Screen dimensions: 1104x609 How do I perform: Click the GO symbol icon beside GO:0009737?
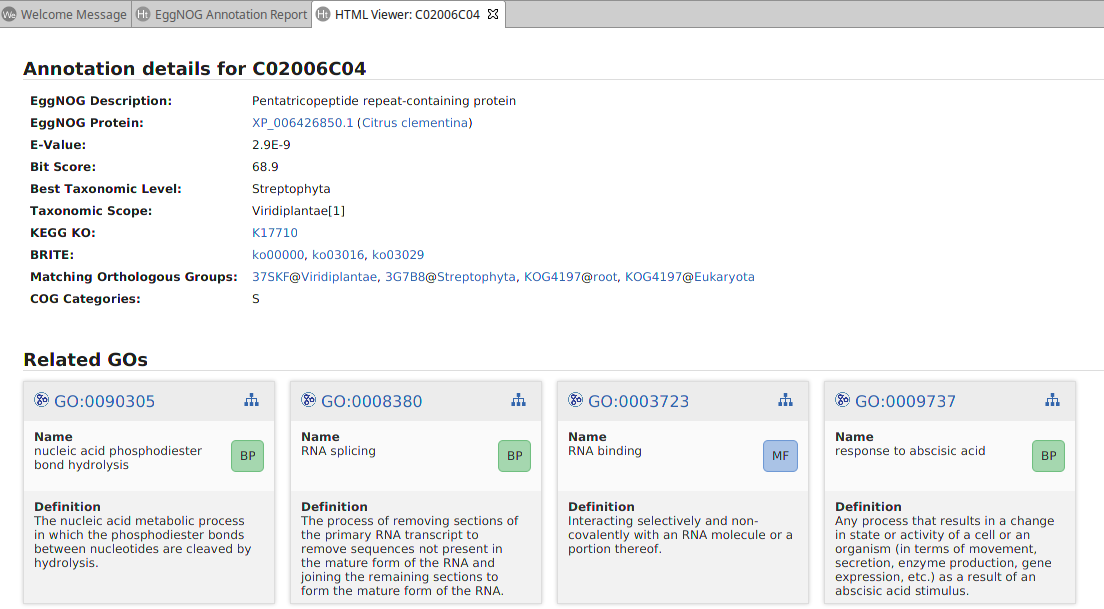pos(843,400)
